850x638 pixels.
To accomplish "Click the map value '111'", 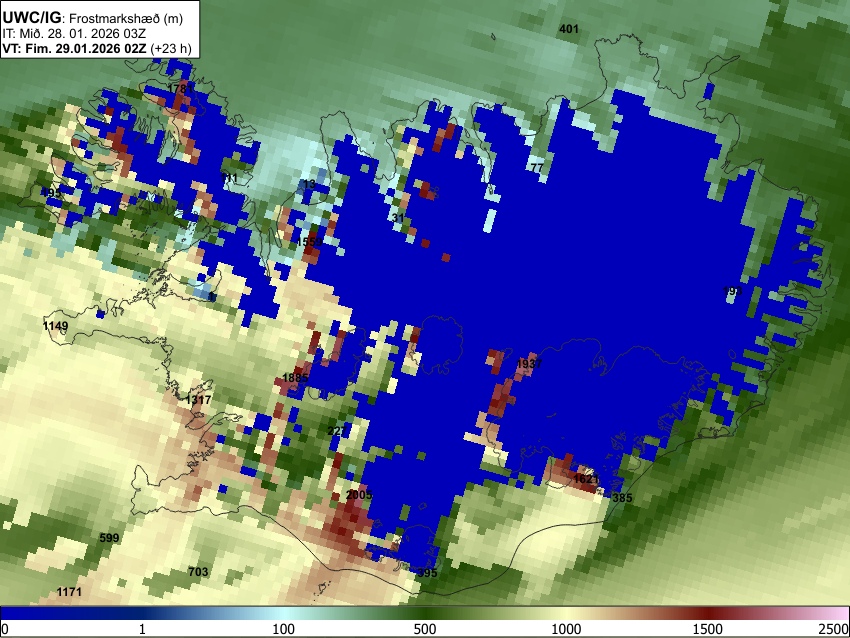I will (229, 178).
